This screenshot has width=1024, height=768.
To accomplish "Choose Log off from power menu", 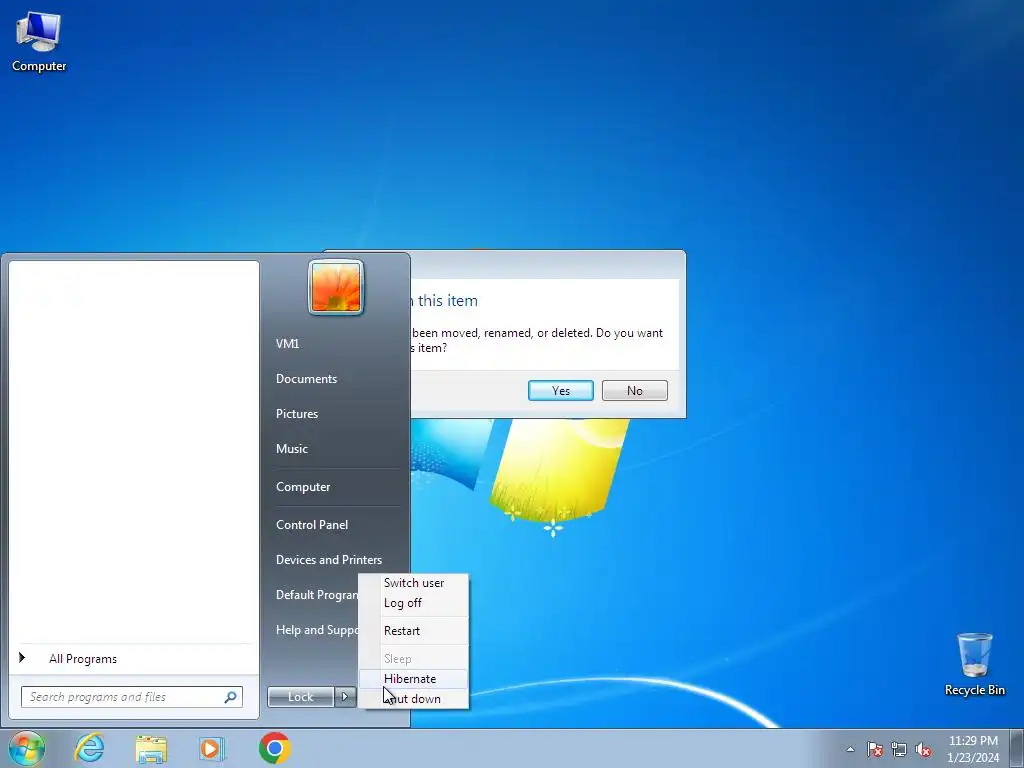I will [x=414, y=603].
